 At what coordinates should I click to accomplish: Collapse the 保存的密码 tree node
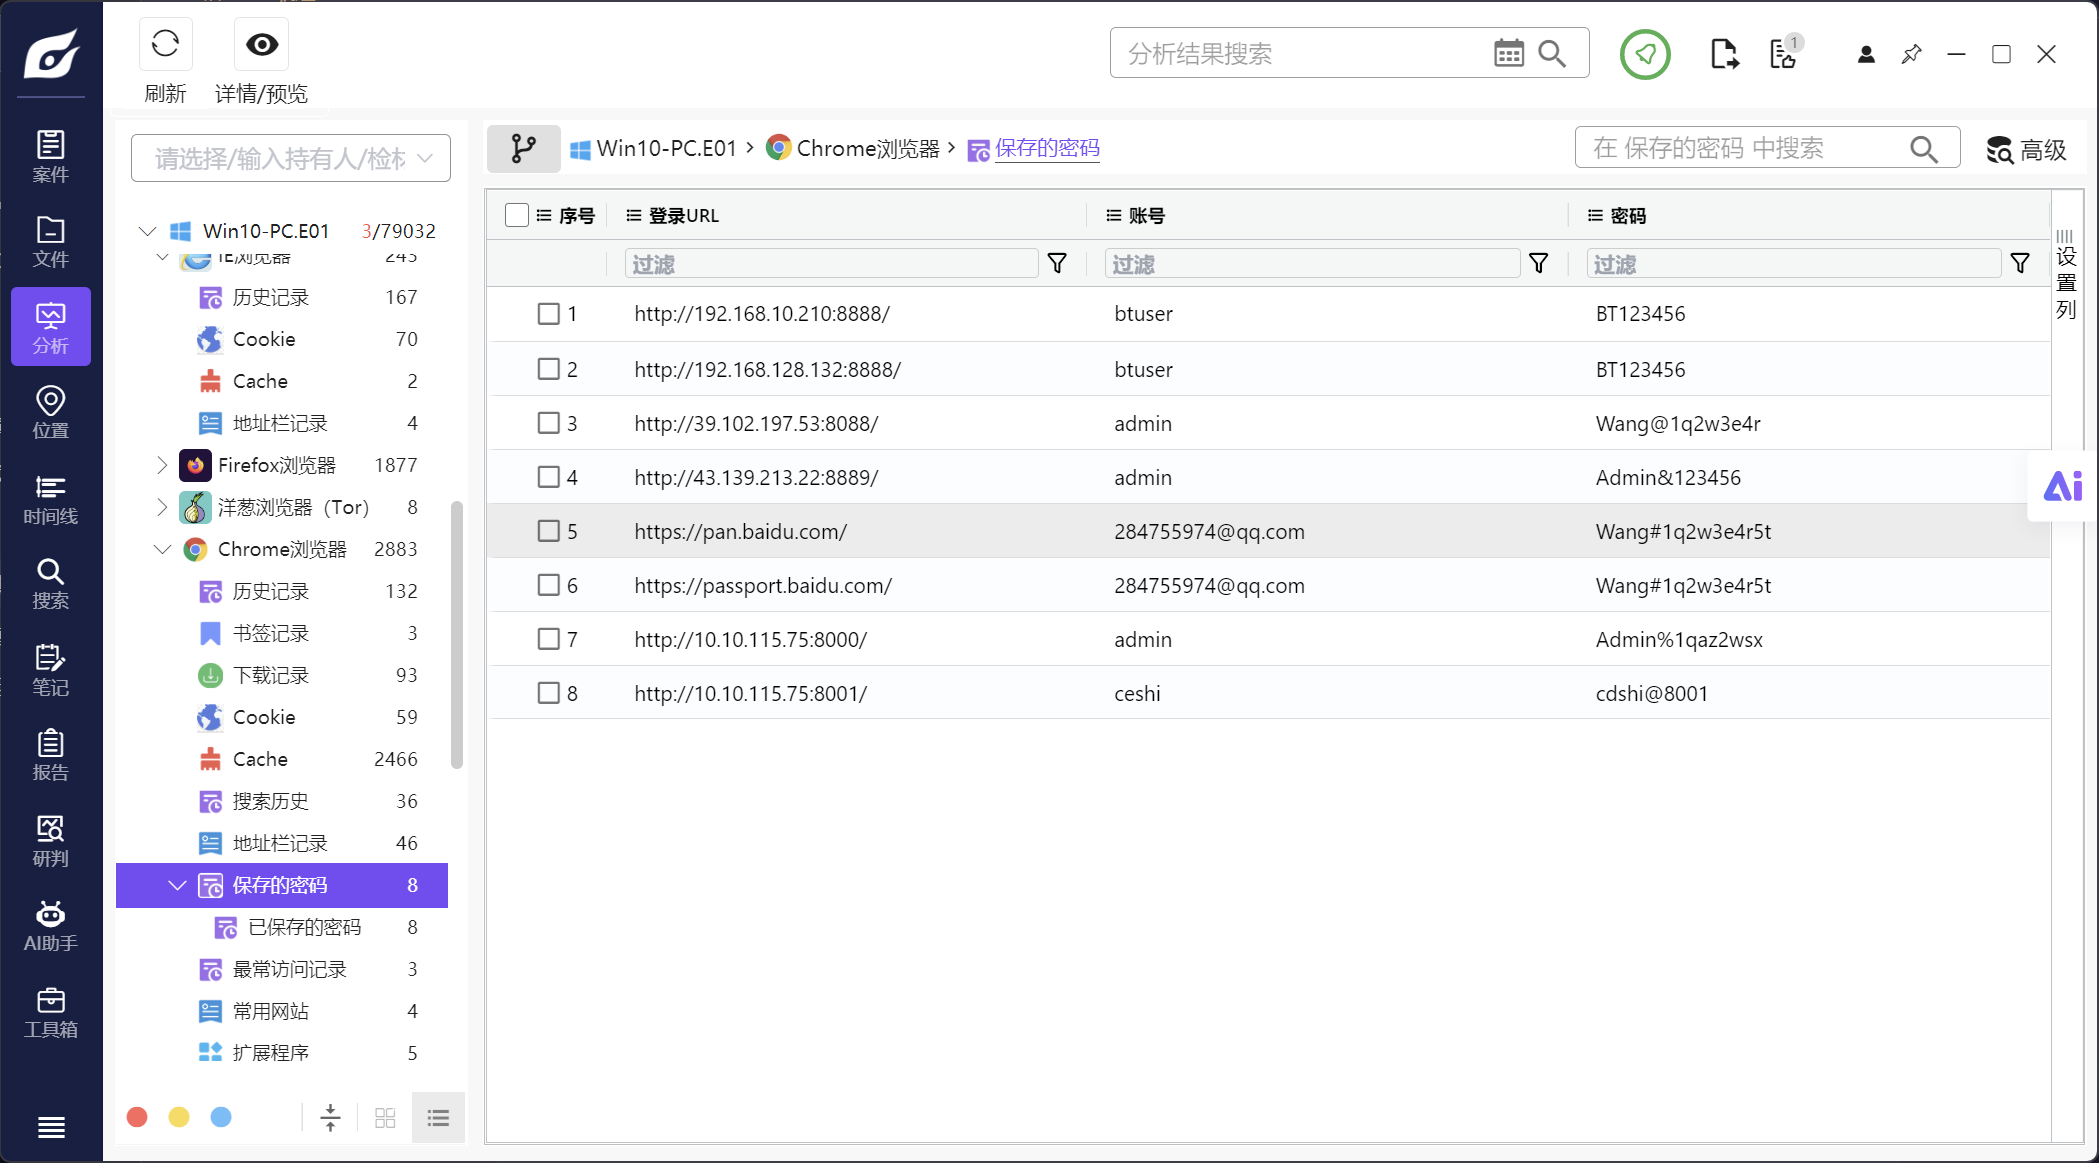coord(177,885)
